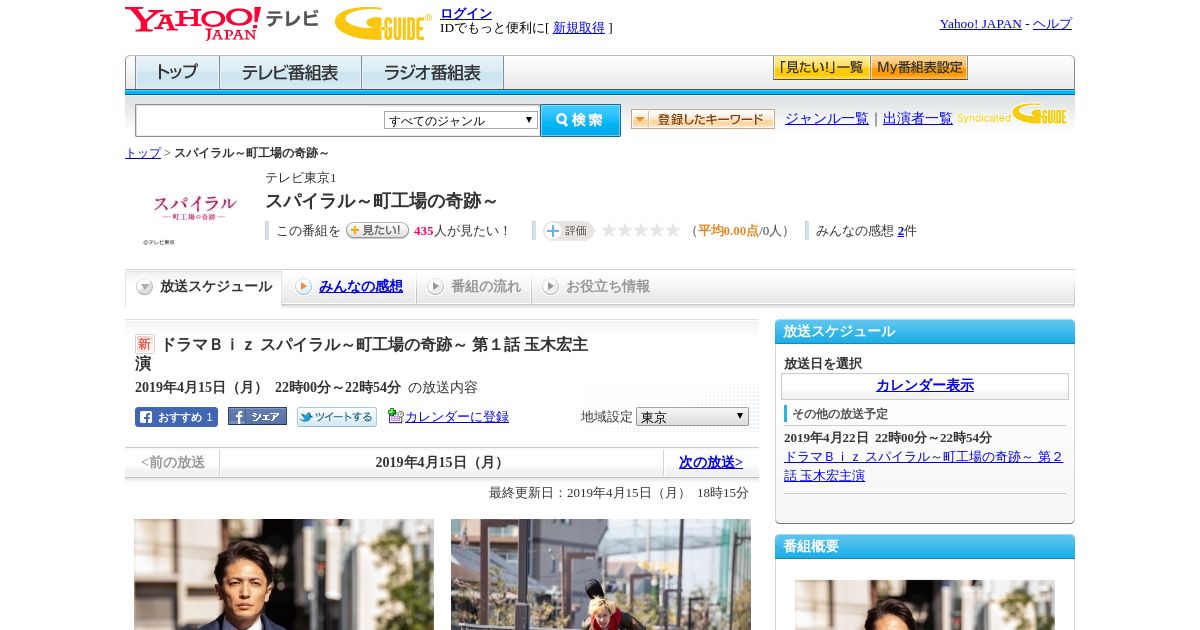Click the <前の放送 navigation button

(173, 463)
